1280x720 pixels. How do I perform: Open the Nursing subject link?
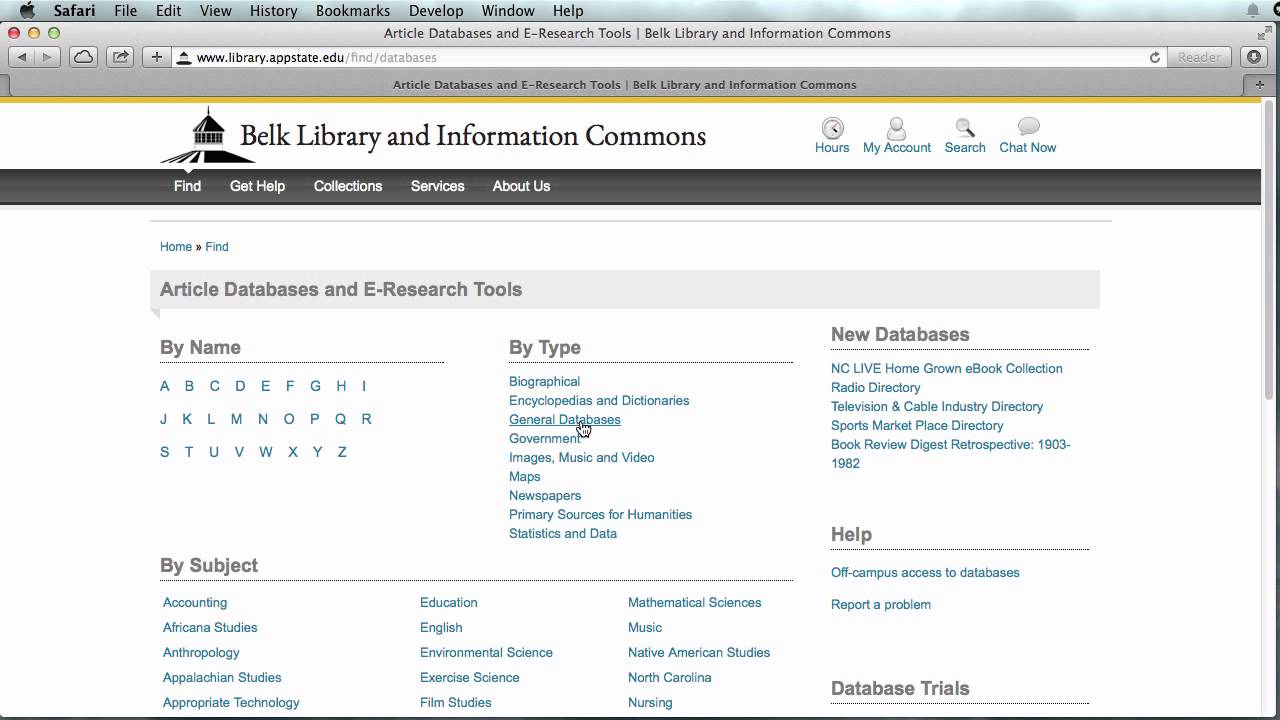coord(650,703)
